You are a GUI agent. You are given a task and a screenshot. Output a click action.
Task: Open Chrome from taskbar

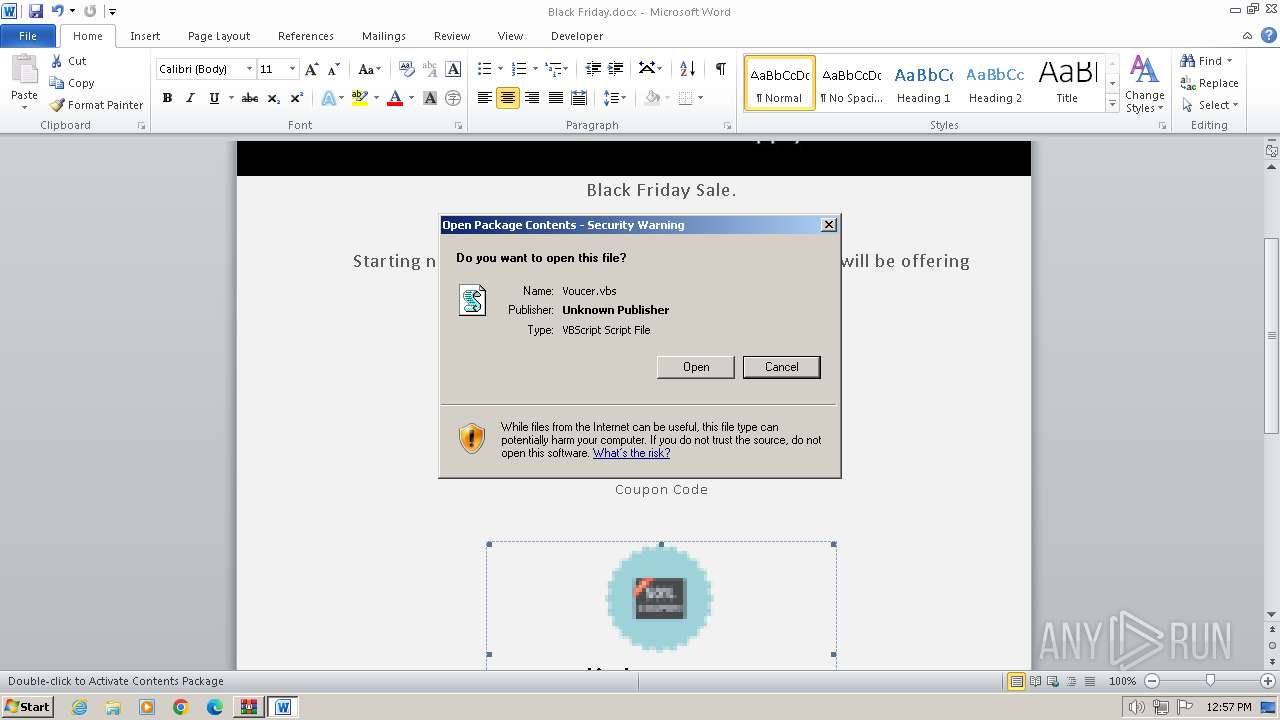(180, 707)
